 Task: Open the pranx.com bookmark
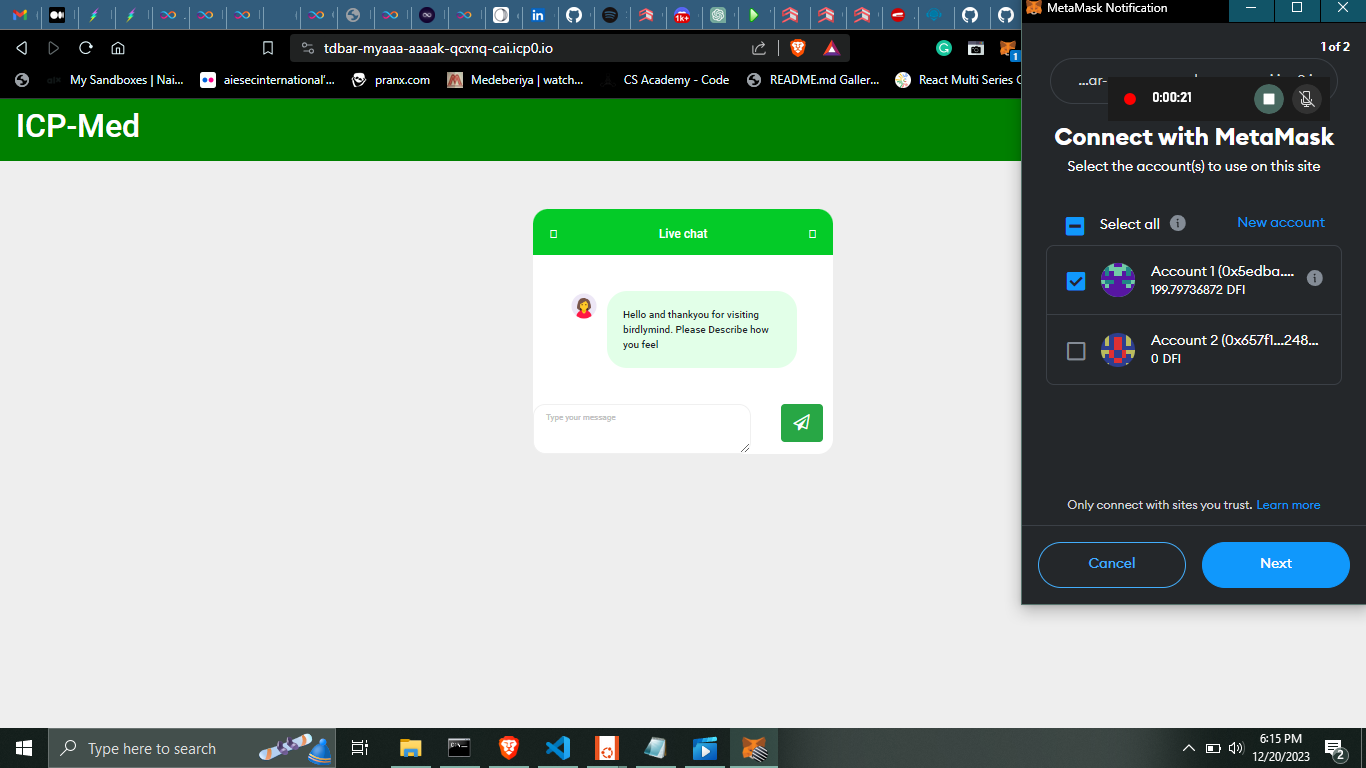click(391, 80)
